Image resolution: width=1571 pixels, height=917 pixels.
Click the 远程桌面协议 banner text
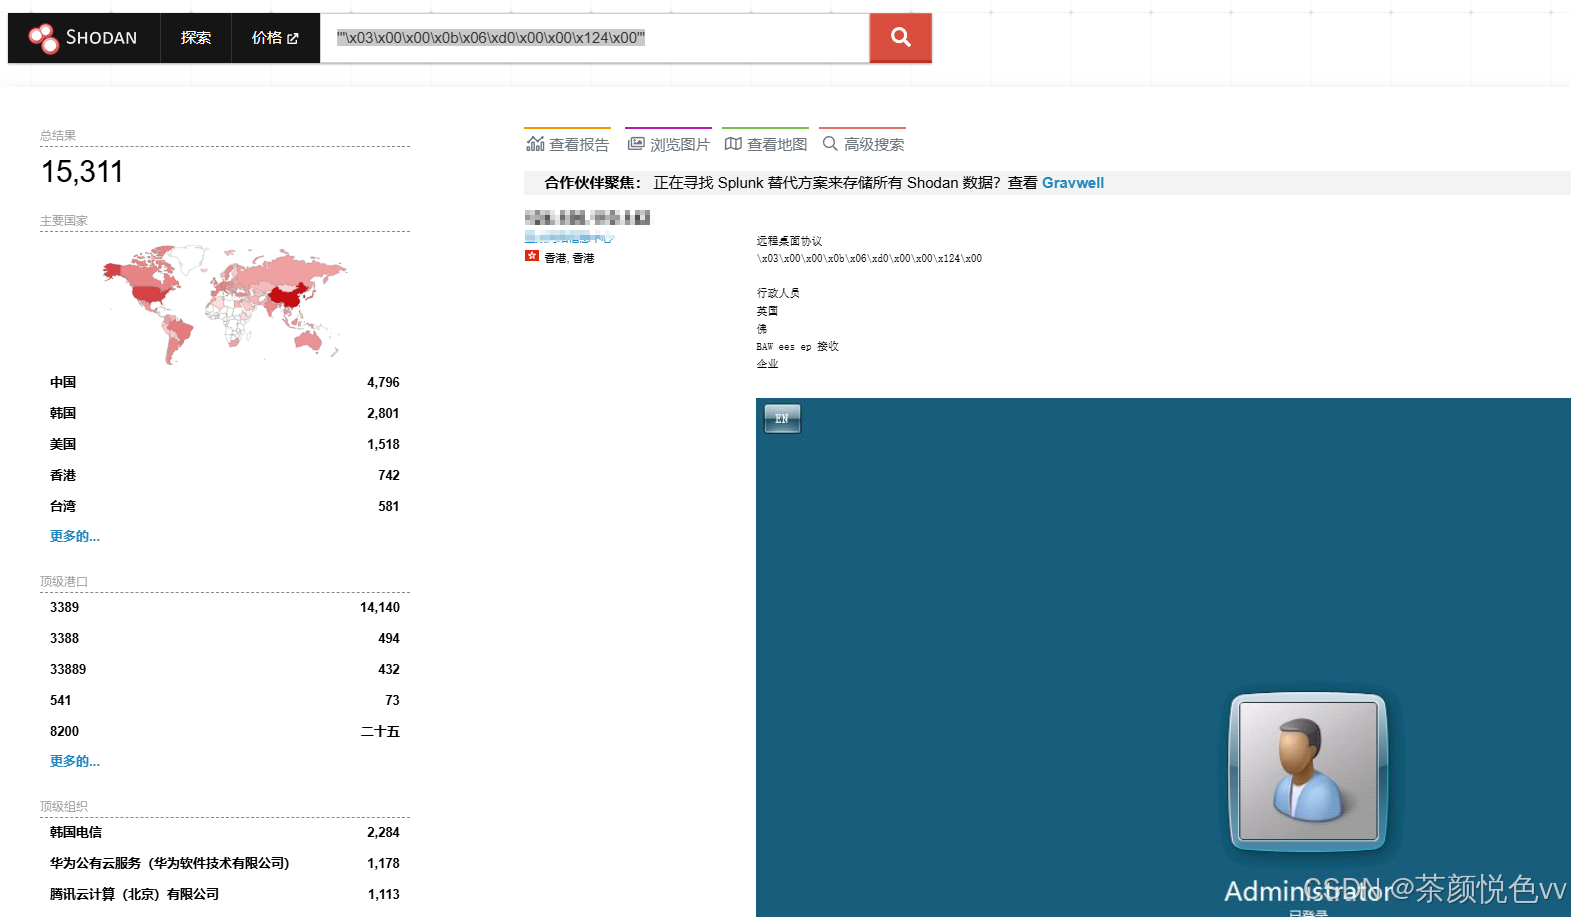click(789, 241)
